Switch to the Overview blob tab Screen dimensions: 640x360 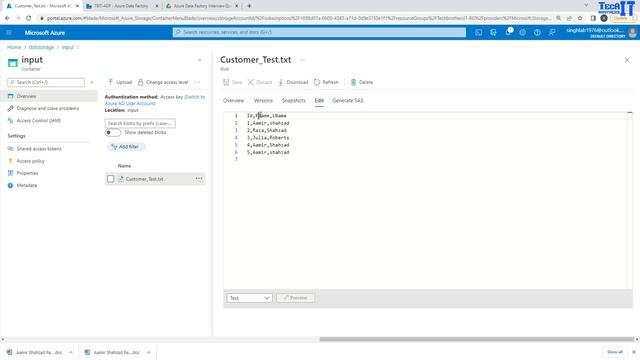(x=233, y=100)
